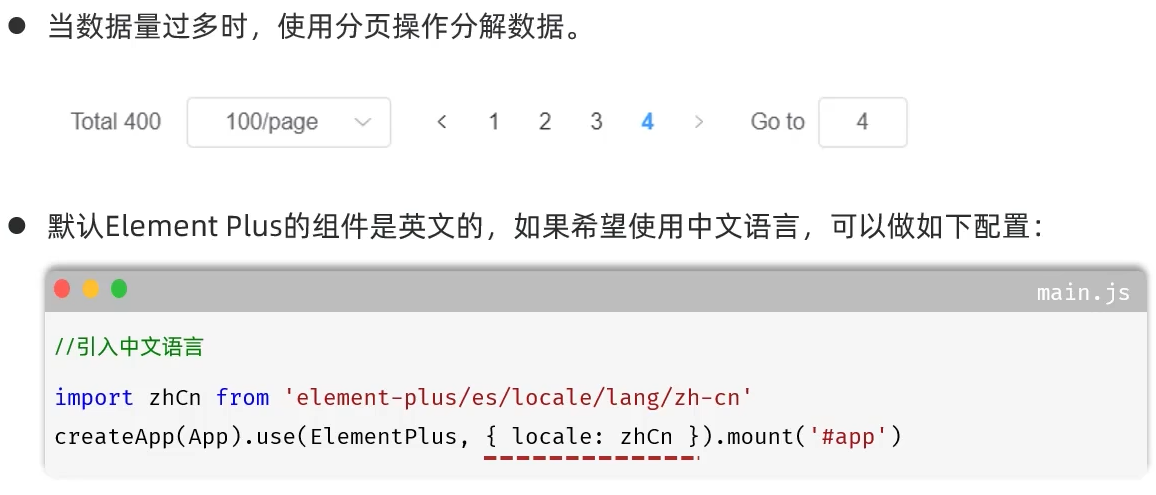Go to next page with right arrow
The height and width of the screenshot is (495, 1156).
699,122
